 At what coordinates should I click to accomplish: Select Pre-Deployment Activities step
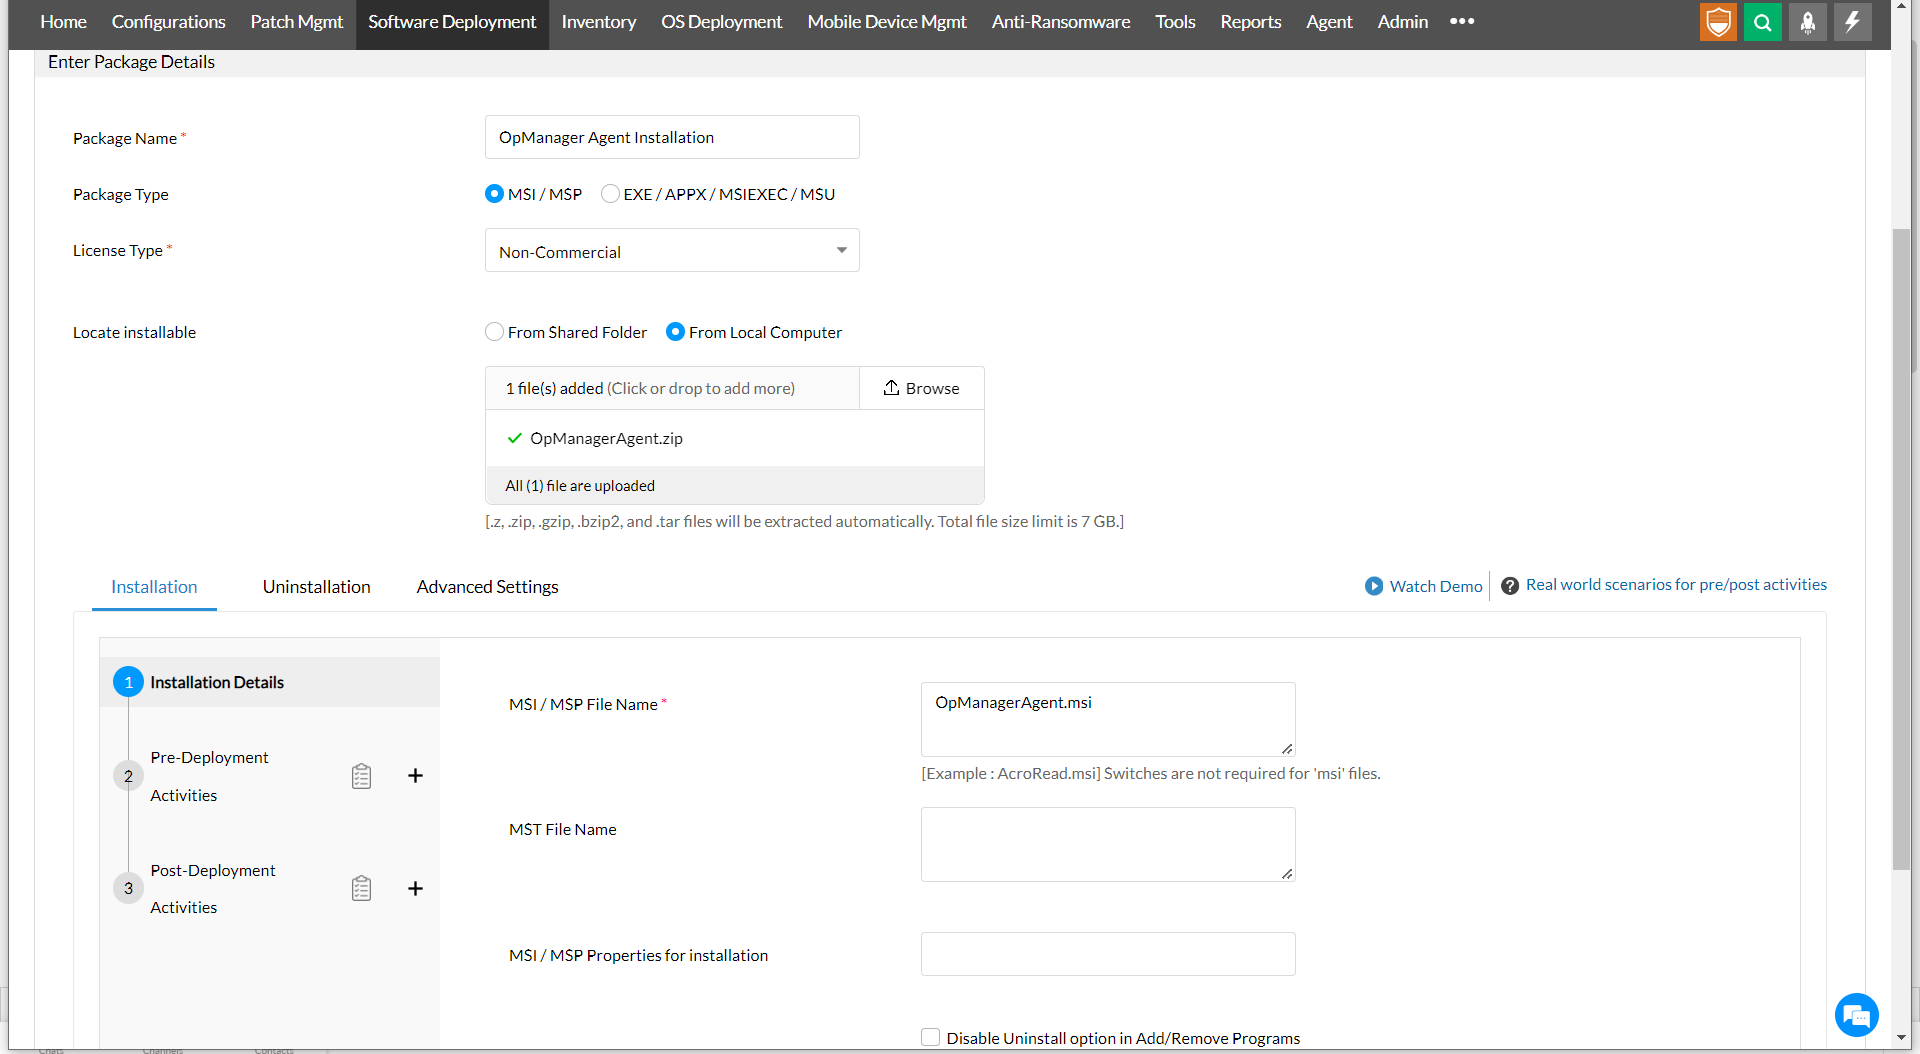(209, 776)
